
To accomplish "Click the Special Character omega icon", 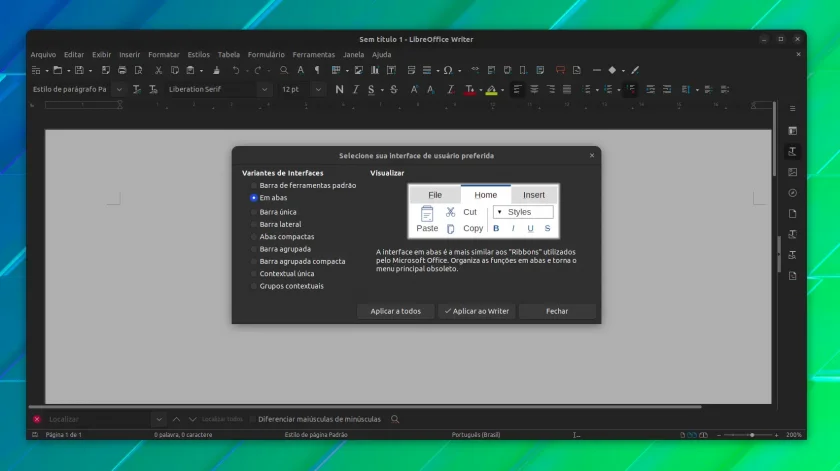I will [x=448, y=70].
